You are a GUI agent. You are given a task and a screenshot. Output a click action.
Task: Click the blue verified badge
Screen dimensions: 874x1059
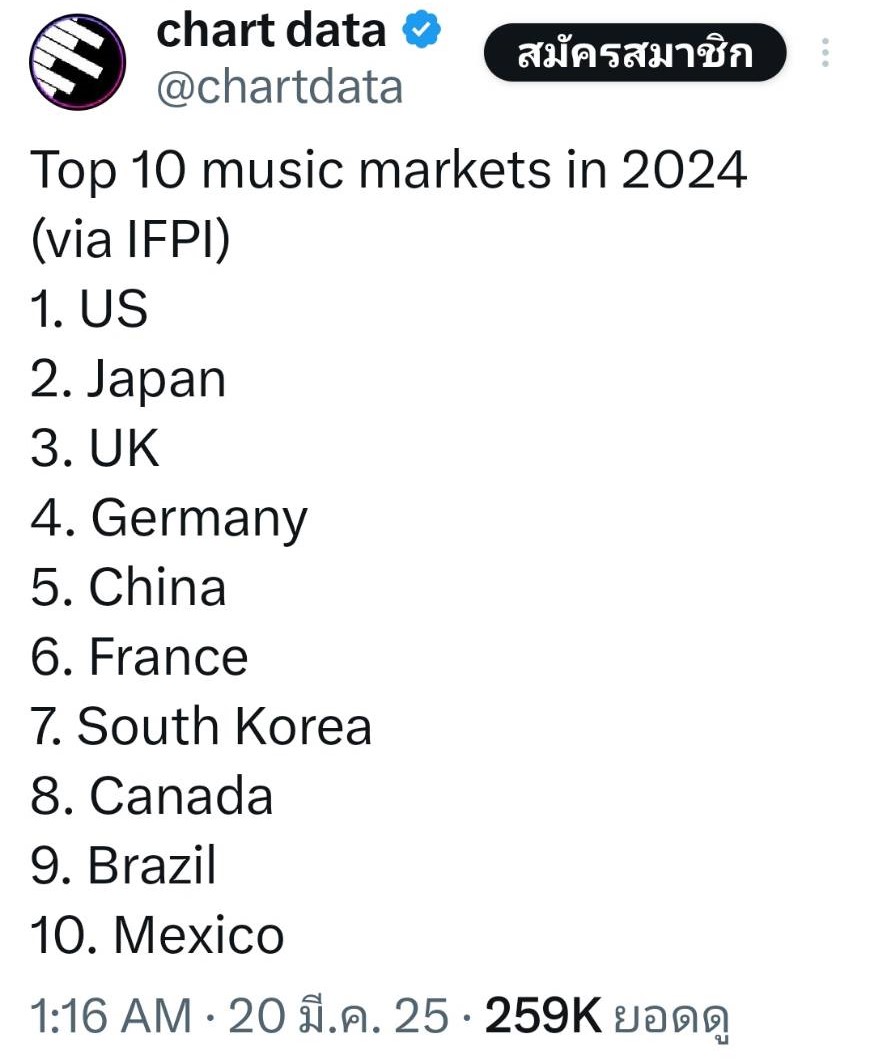422,32
